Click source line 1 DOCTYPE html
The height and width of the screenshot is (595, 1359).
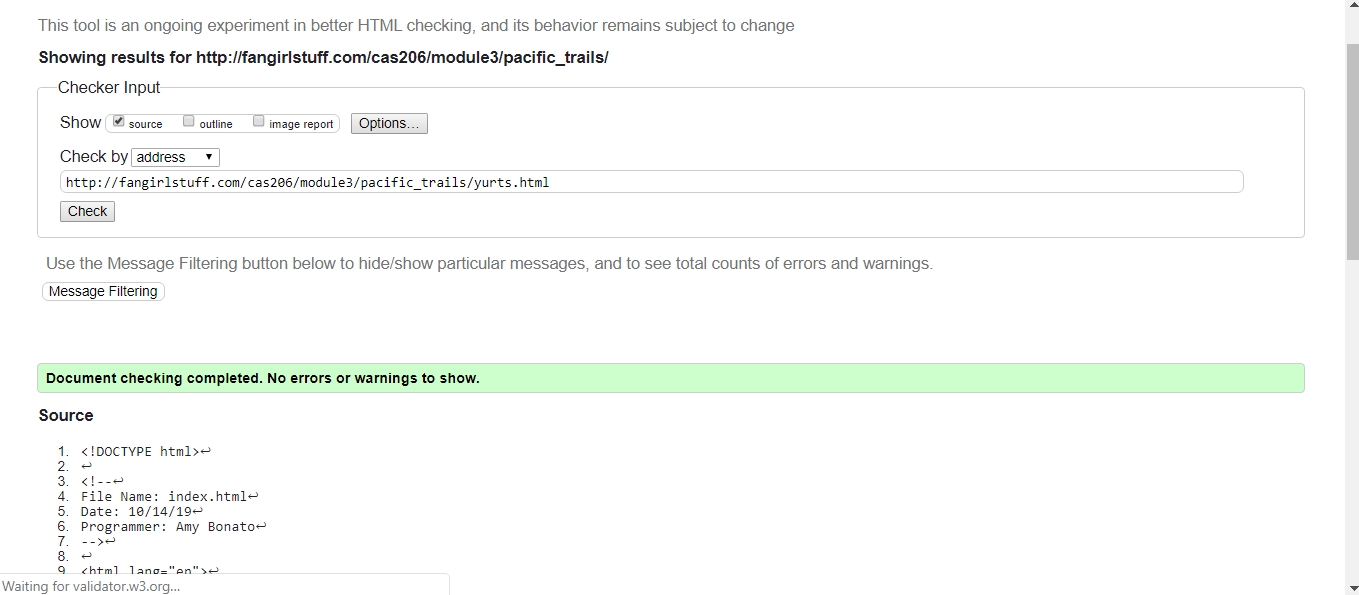click(x=140, y=451)
